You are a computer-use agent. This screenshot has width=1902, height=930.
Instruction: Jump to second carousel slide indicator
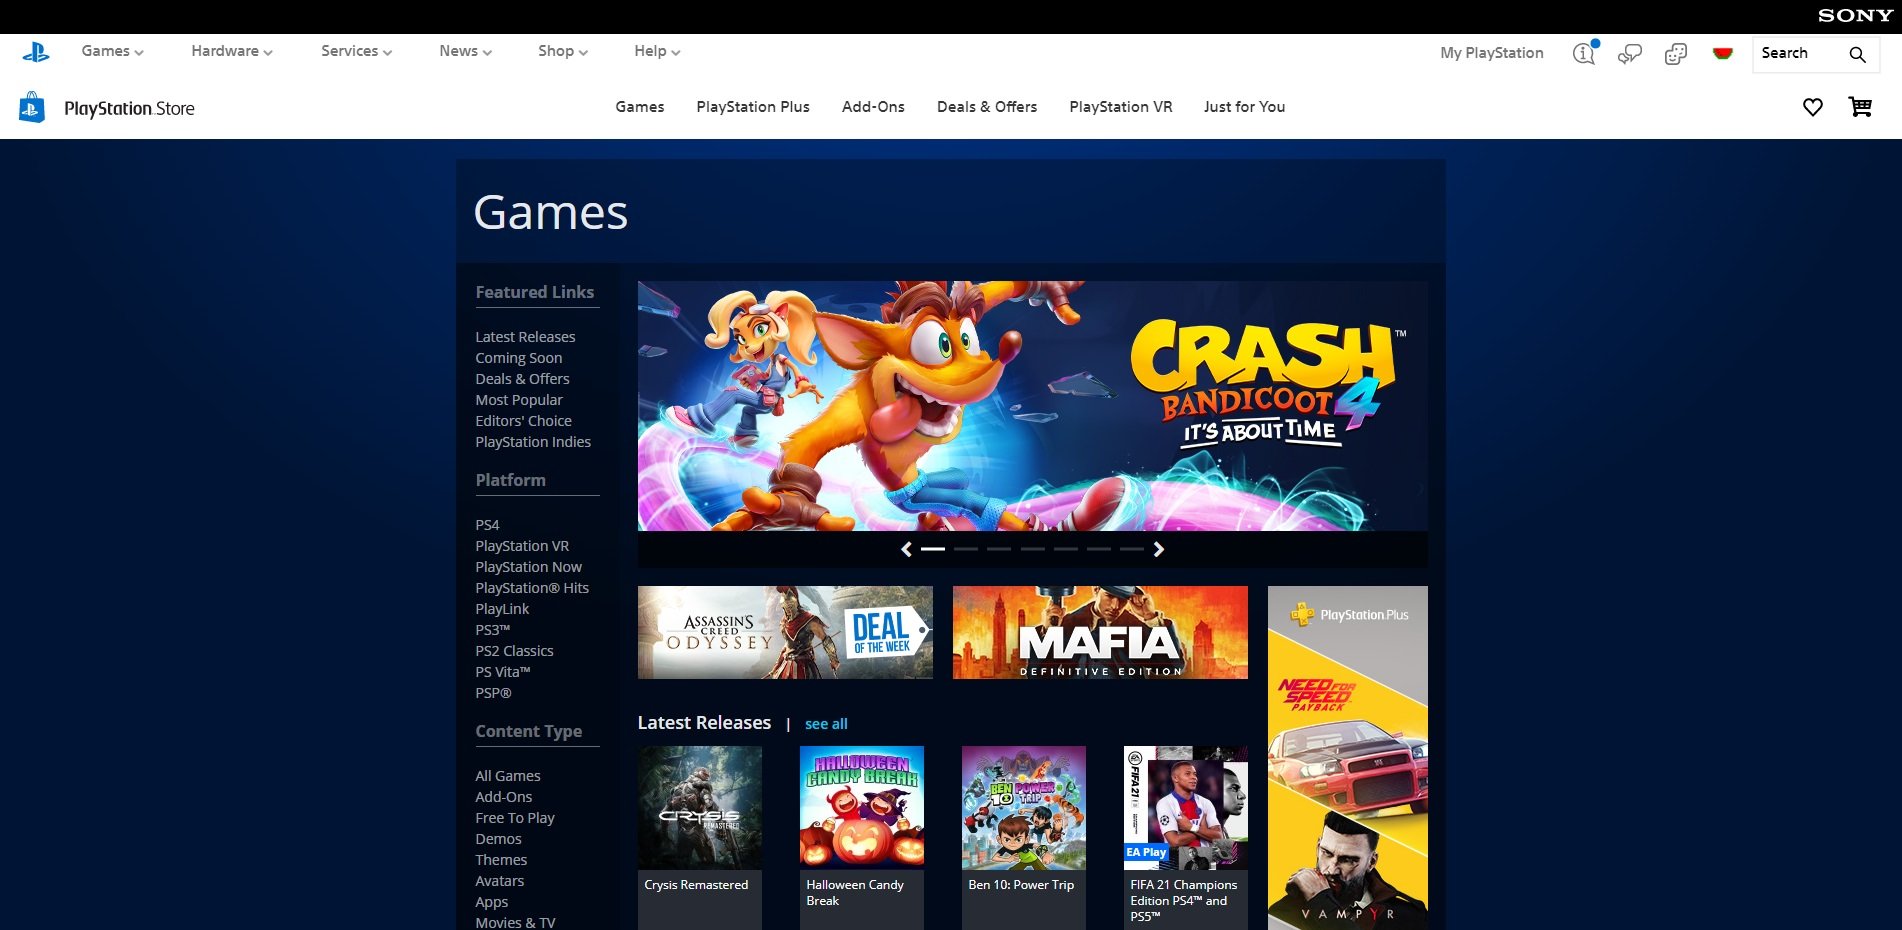tap(966, 549)
